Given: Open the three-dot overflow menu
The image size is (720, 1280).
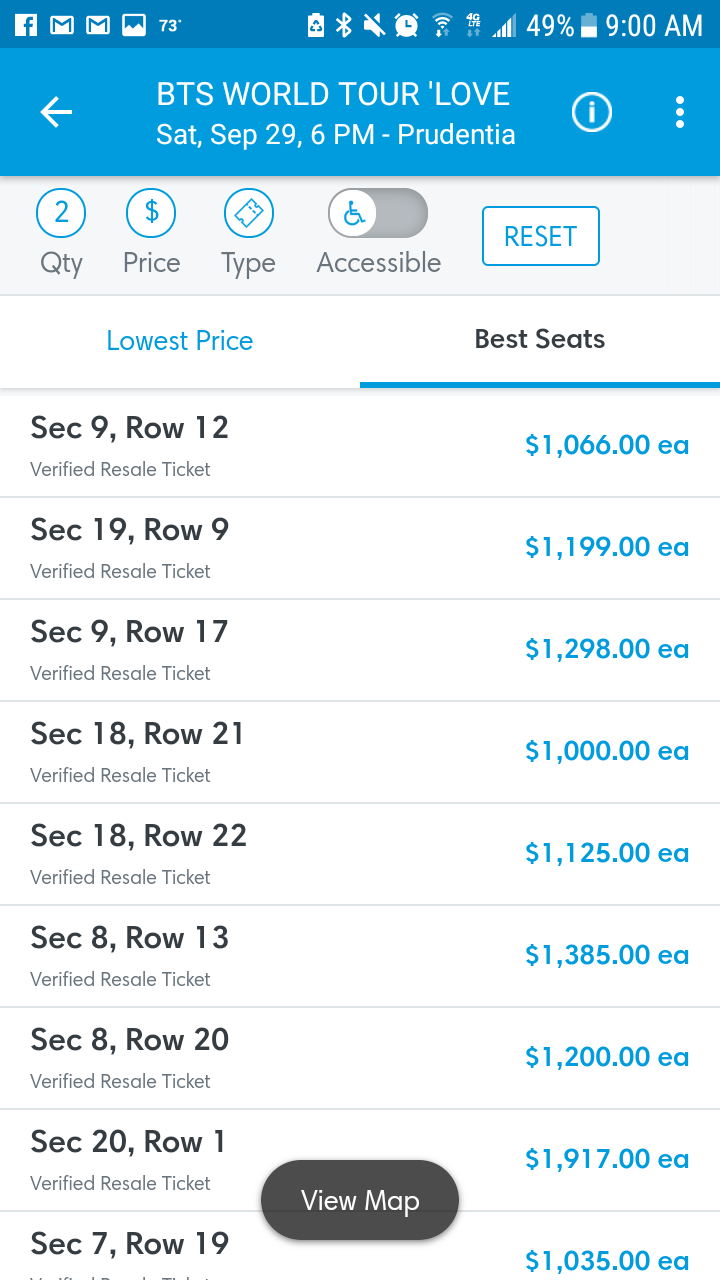Looking at the screenshot, I should (x=680, y=113).
